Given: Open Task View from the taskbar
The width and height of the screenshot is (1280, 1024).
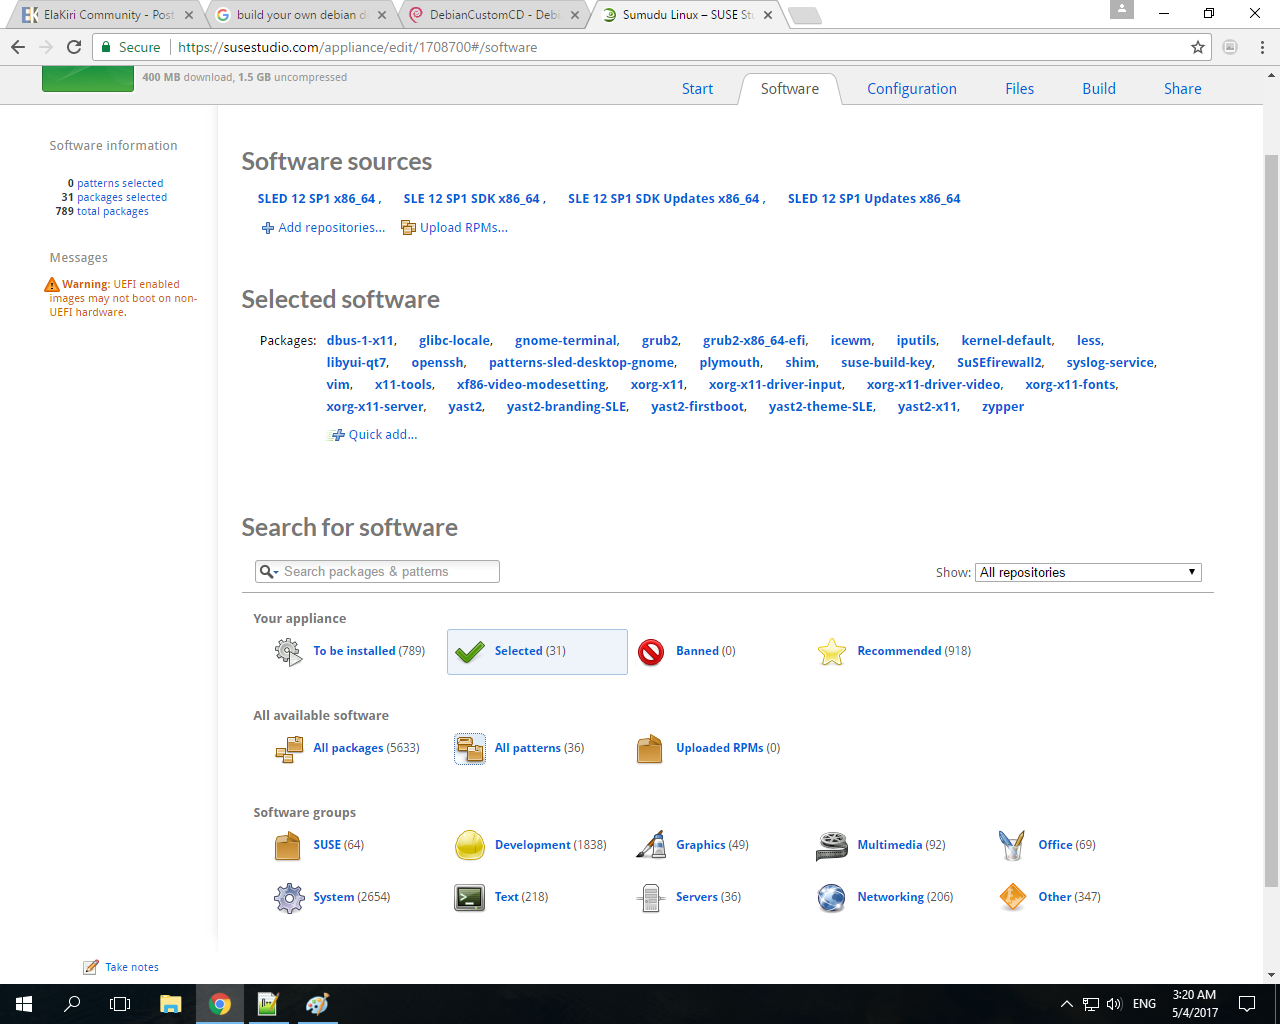Looking at the screenshot, I should click(x=120, y=1004).
